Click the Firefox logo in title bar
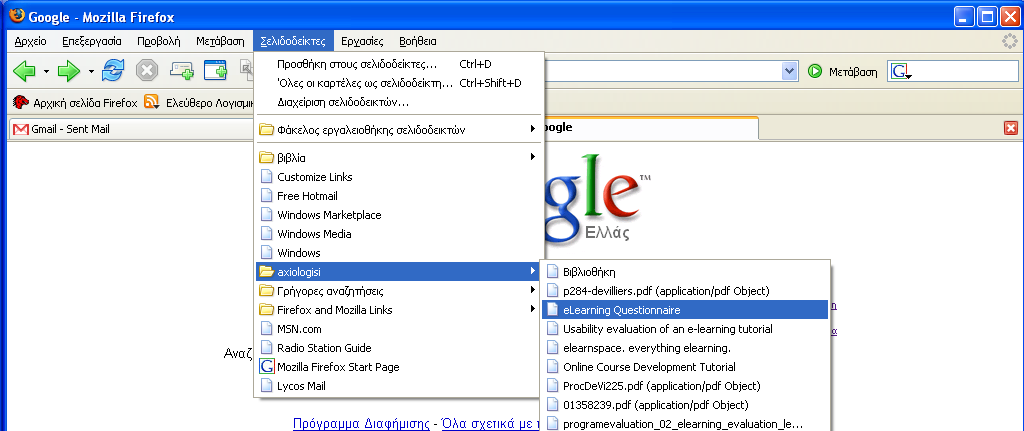 point(17,16)
